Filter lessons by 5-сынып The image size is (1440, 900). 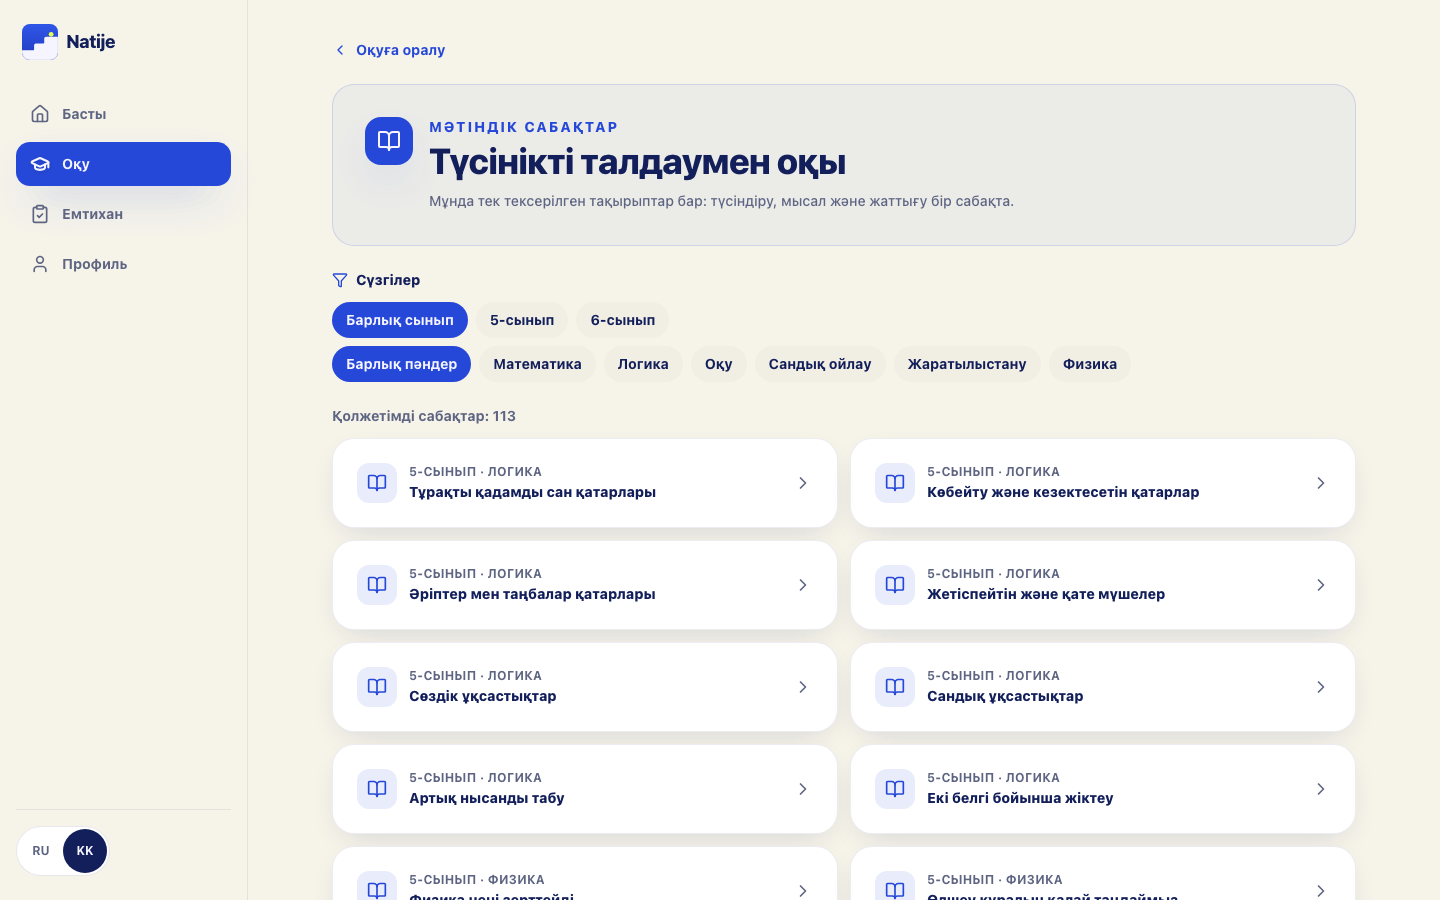point(522,320)
